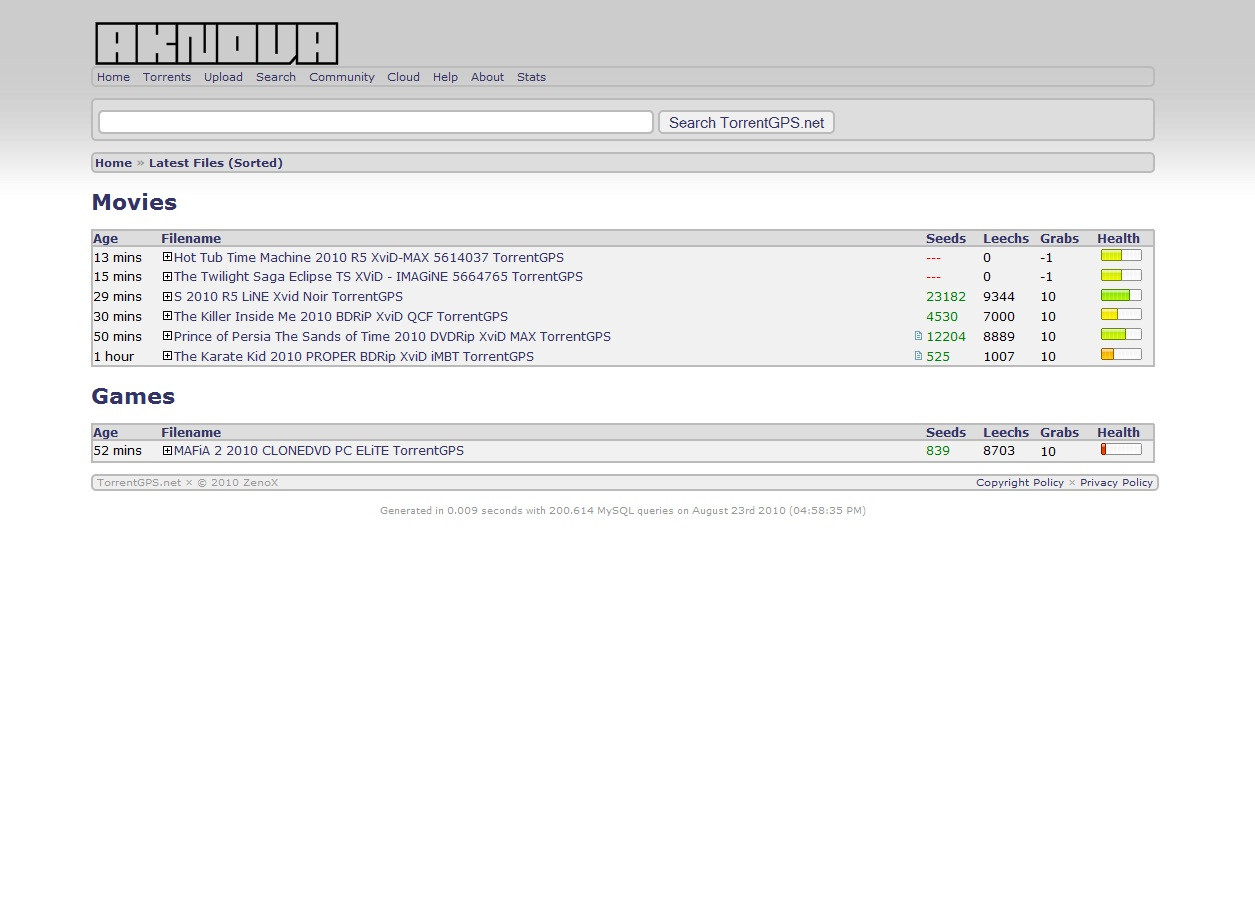Open the Cloud menu item
The image size is (1255, 904).
[x=404, y=77]
